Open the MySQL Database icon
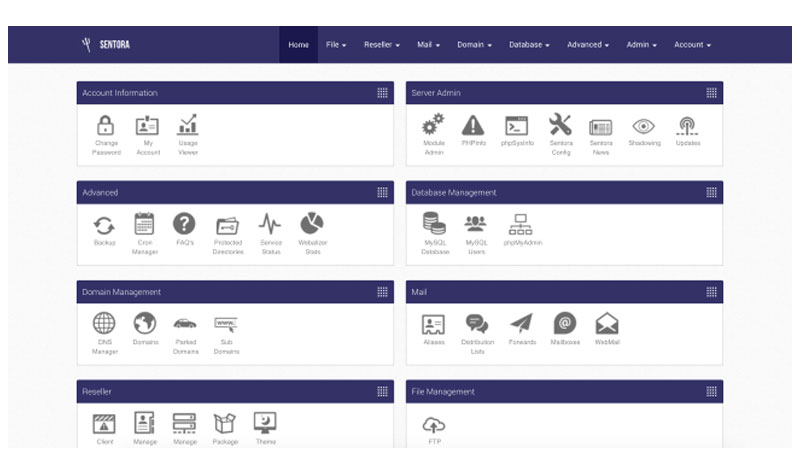Screen dimensions: 800x470 434,224
